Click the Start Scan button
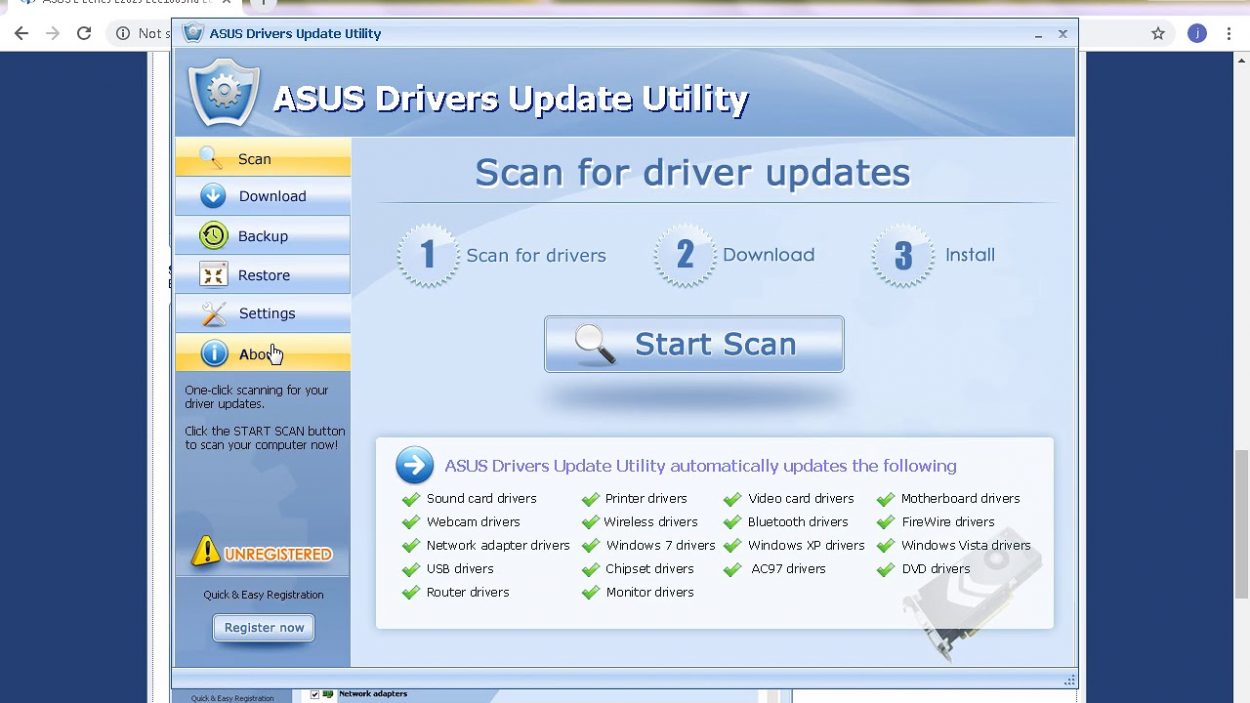1250x703 pixels. (x=694, y=344)
